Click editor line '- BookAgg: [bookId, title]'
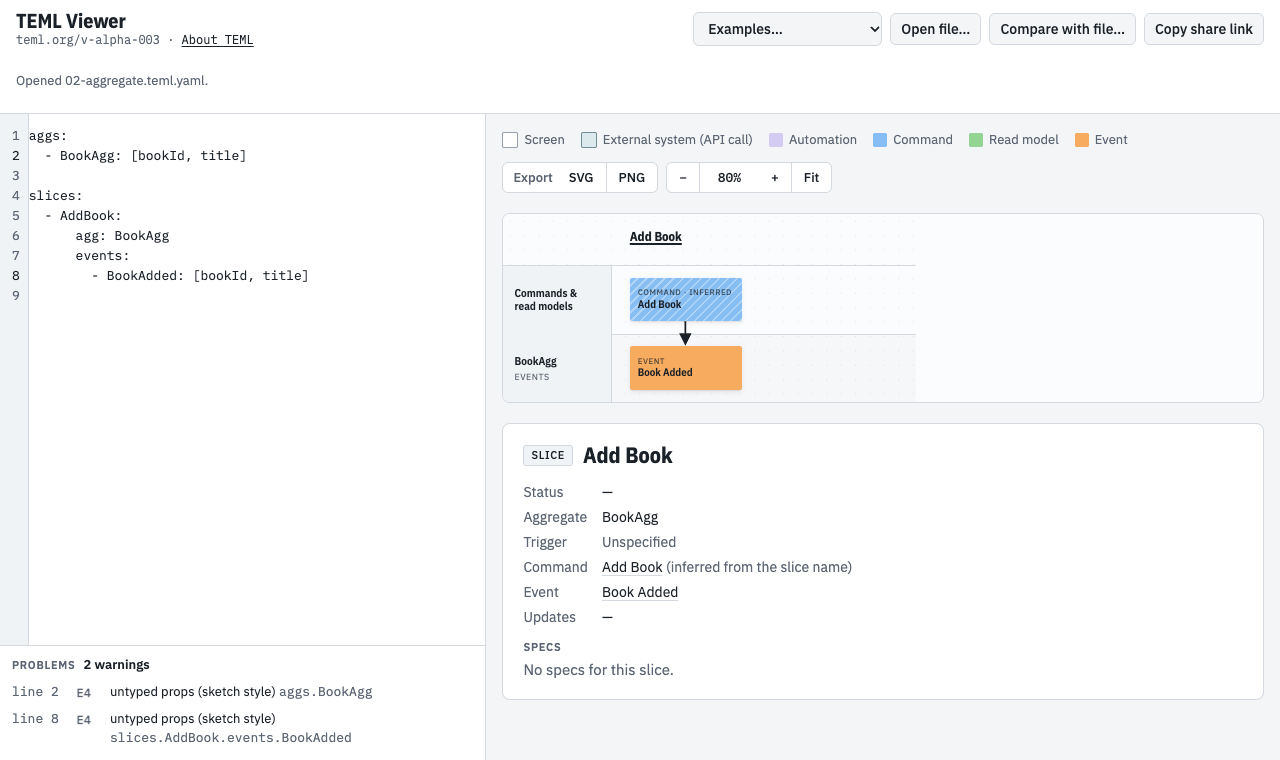This screenshot has height=760, width=1280. coord(257,156)
